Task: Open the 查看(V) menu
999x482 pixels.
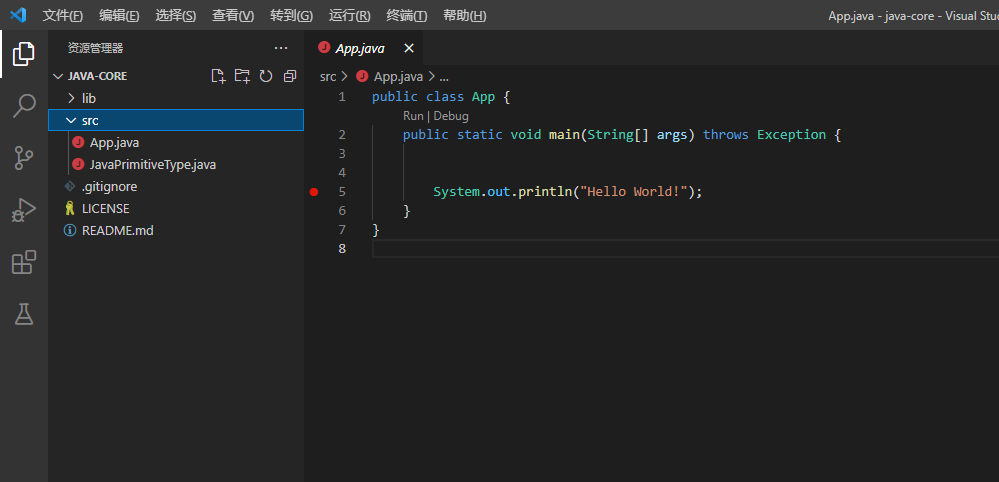Action: coord(233,15)
